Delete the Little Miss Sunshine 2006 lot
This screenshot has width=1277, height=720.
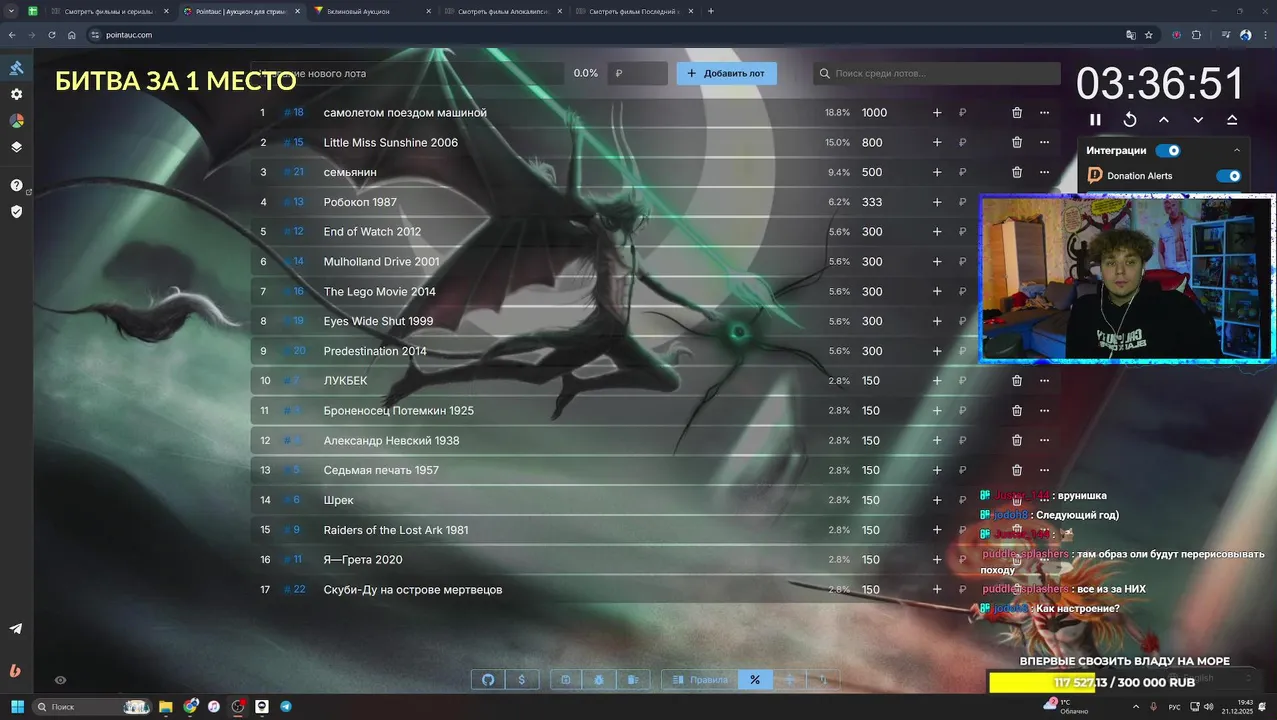point(1017,143)
